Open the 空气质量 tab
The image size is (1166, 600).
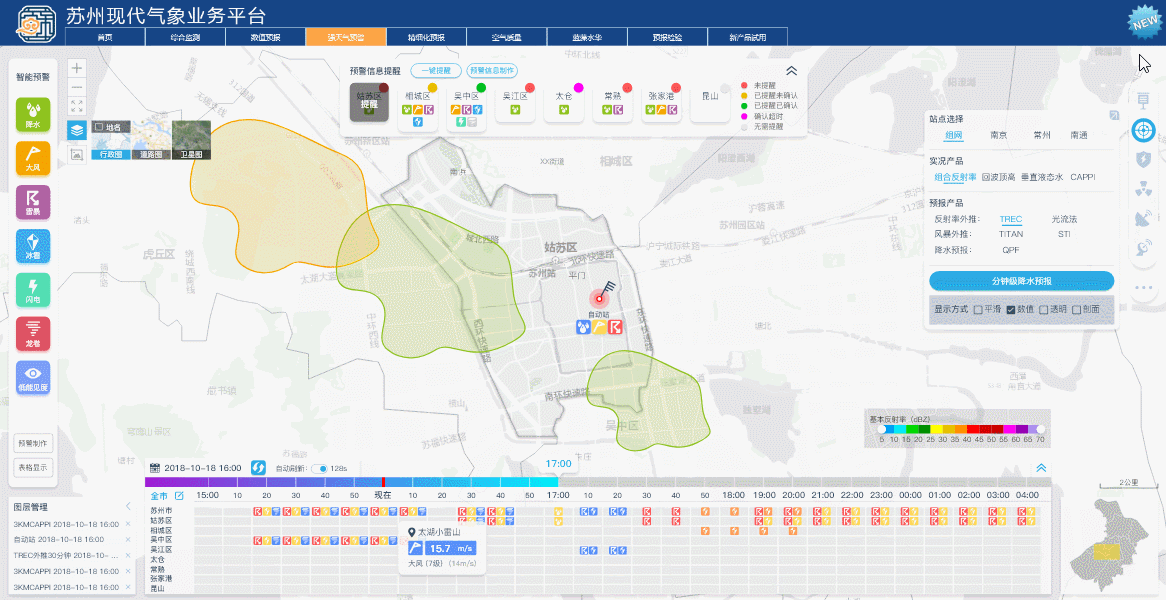tap(506, 37)
